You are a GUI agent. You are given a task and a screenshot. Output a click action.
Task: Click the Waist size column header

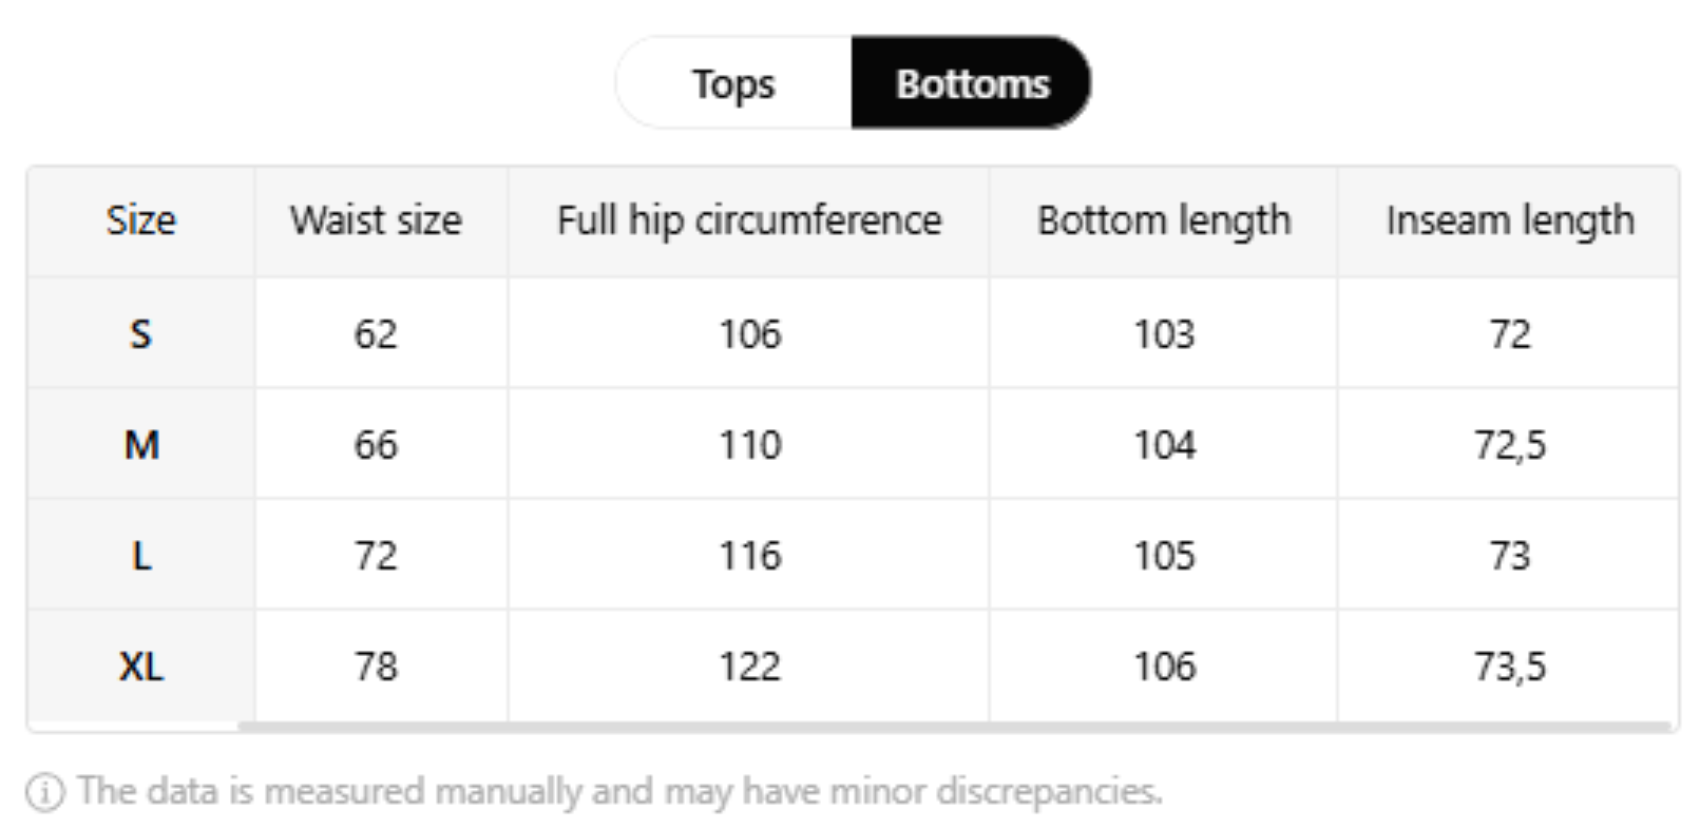tap(376, 221)
